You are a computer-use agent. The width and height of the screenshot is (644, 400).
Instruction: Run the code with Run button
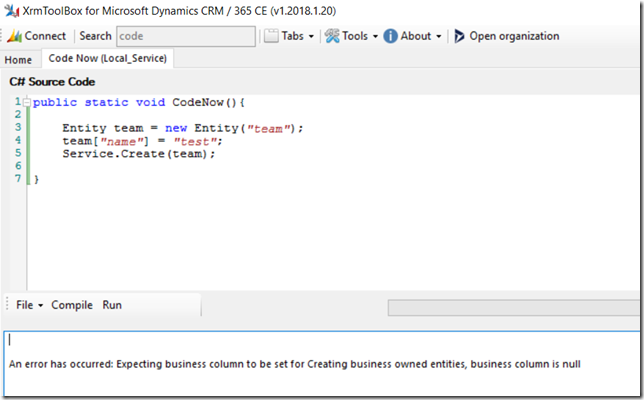112,305
